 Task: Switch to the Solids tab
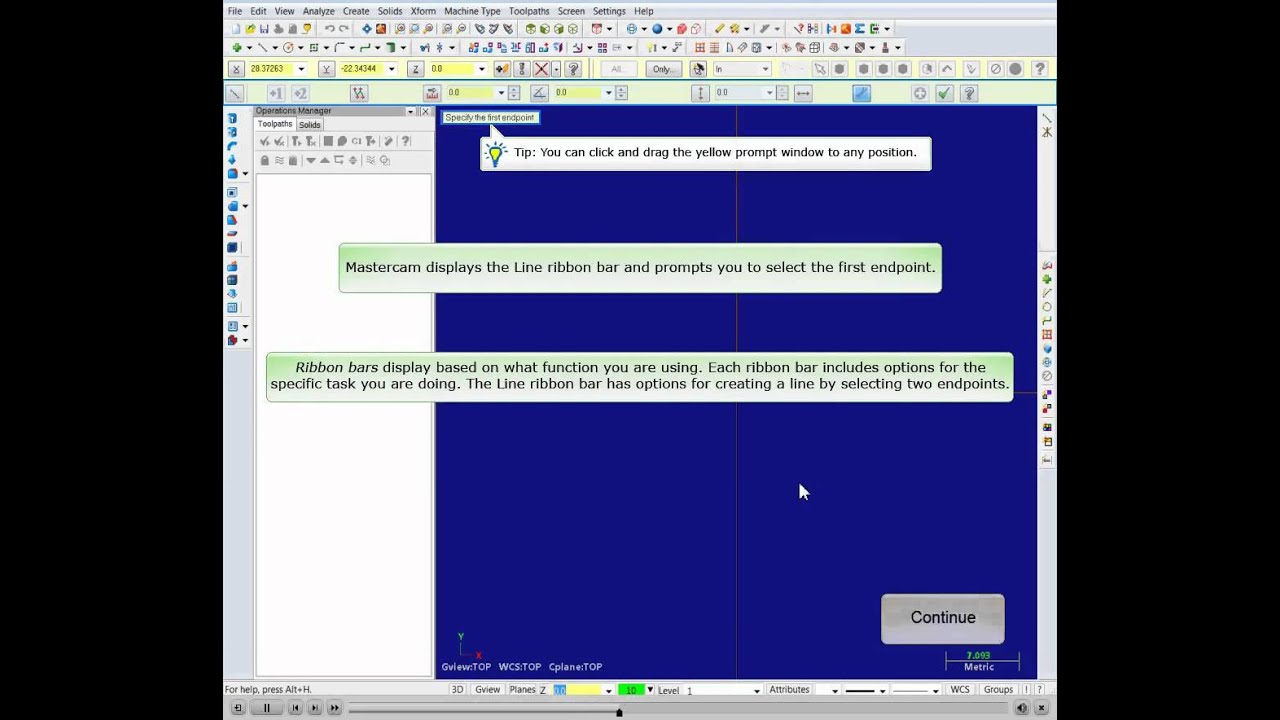pyautogui.click(x=310, y=124)
